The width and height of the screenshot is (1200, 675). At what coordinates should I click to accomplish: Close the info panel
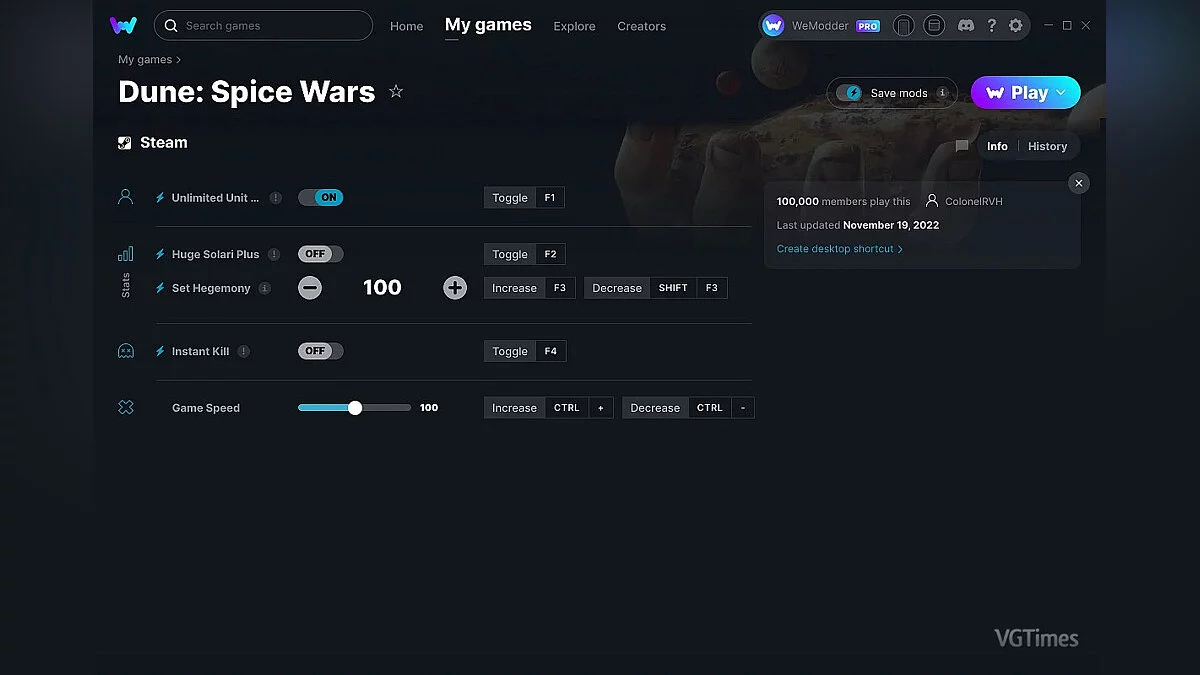1078,183
